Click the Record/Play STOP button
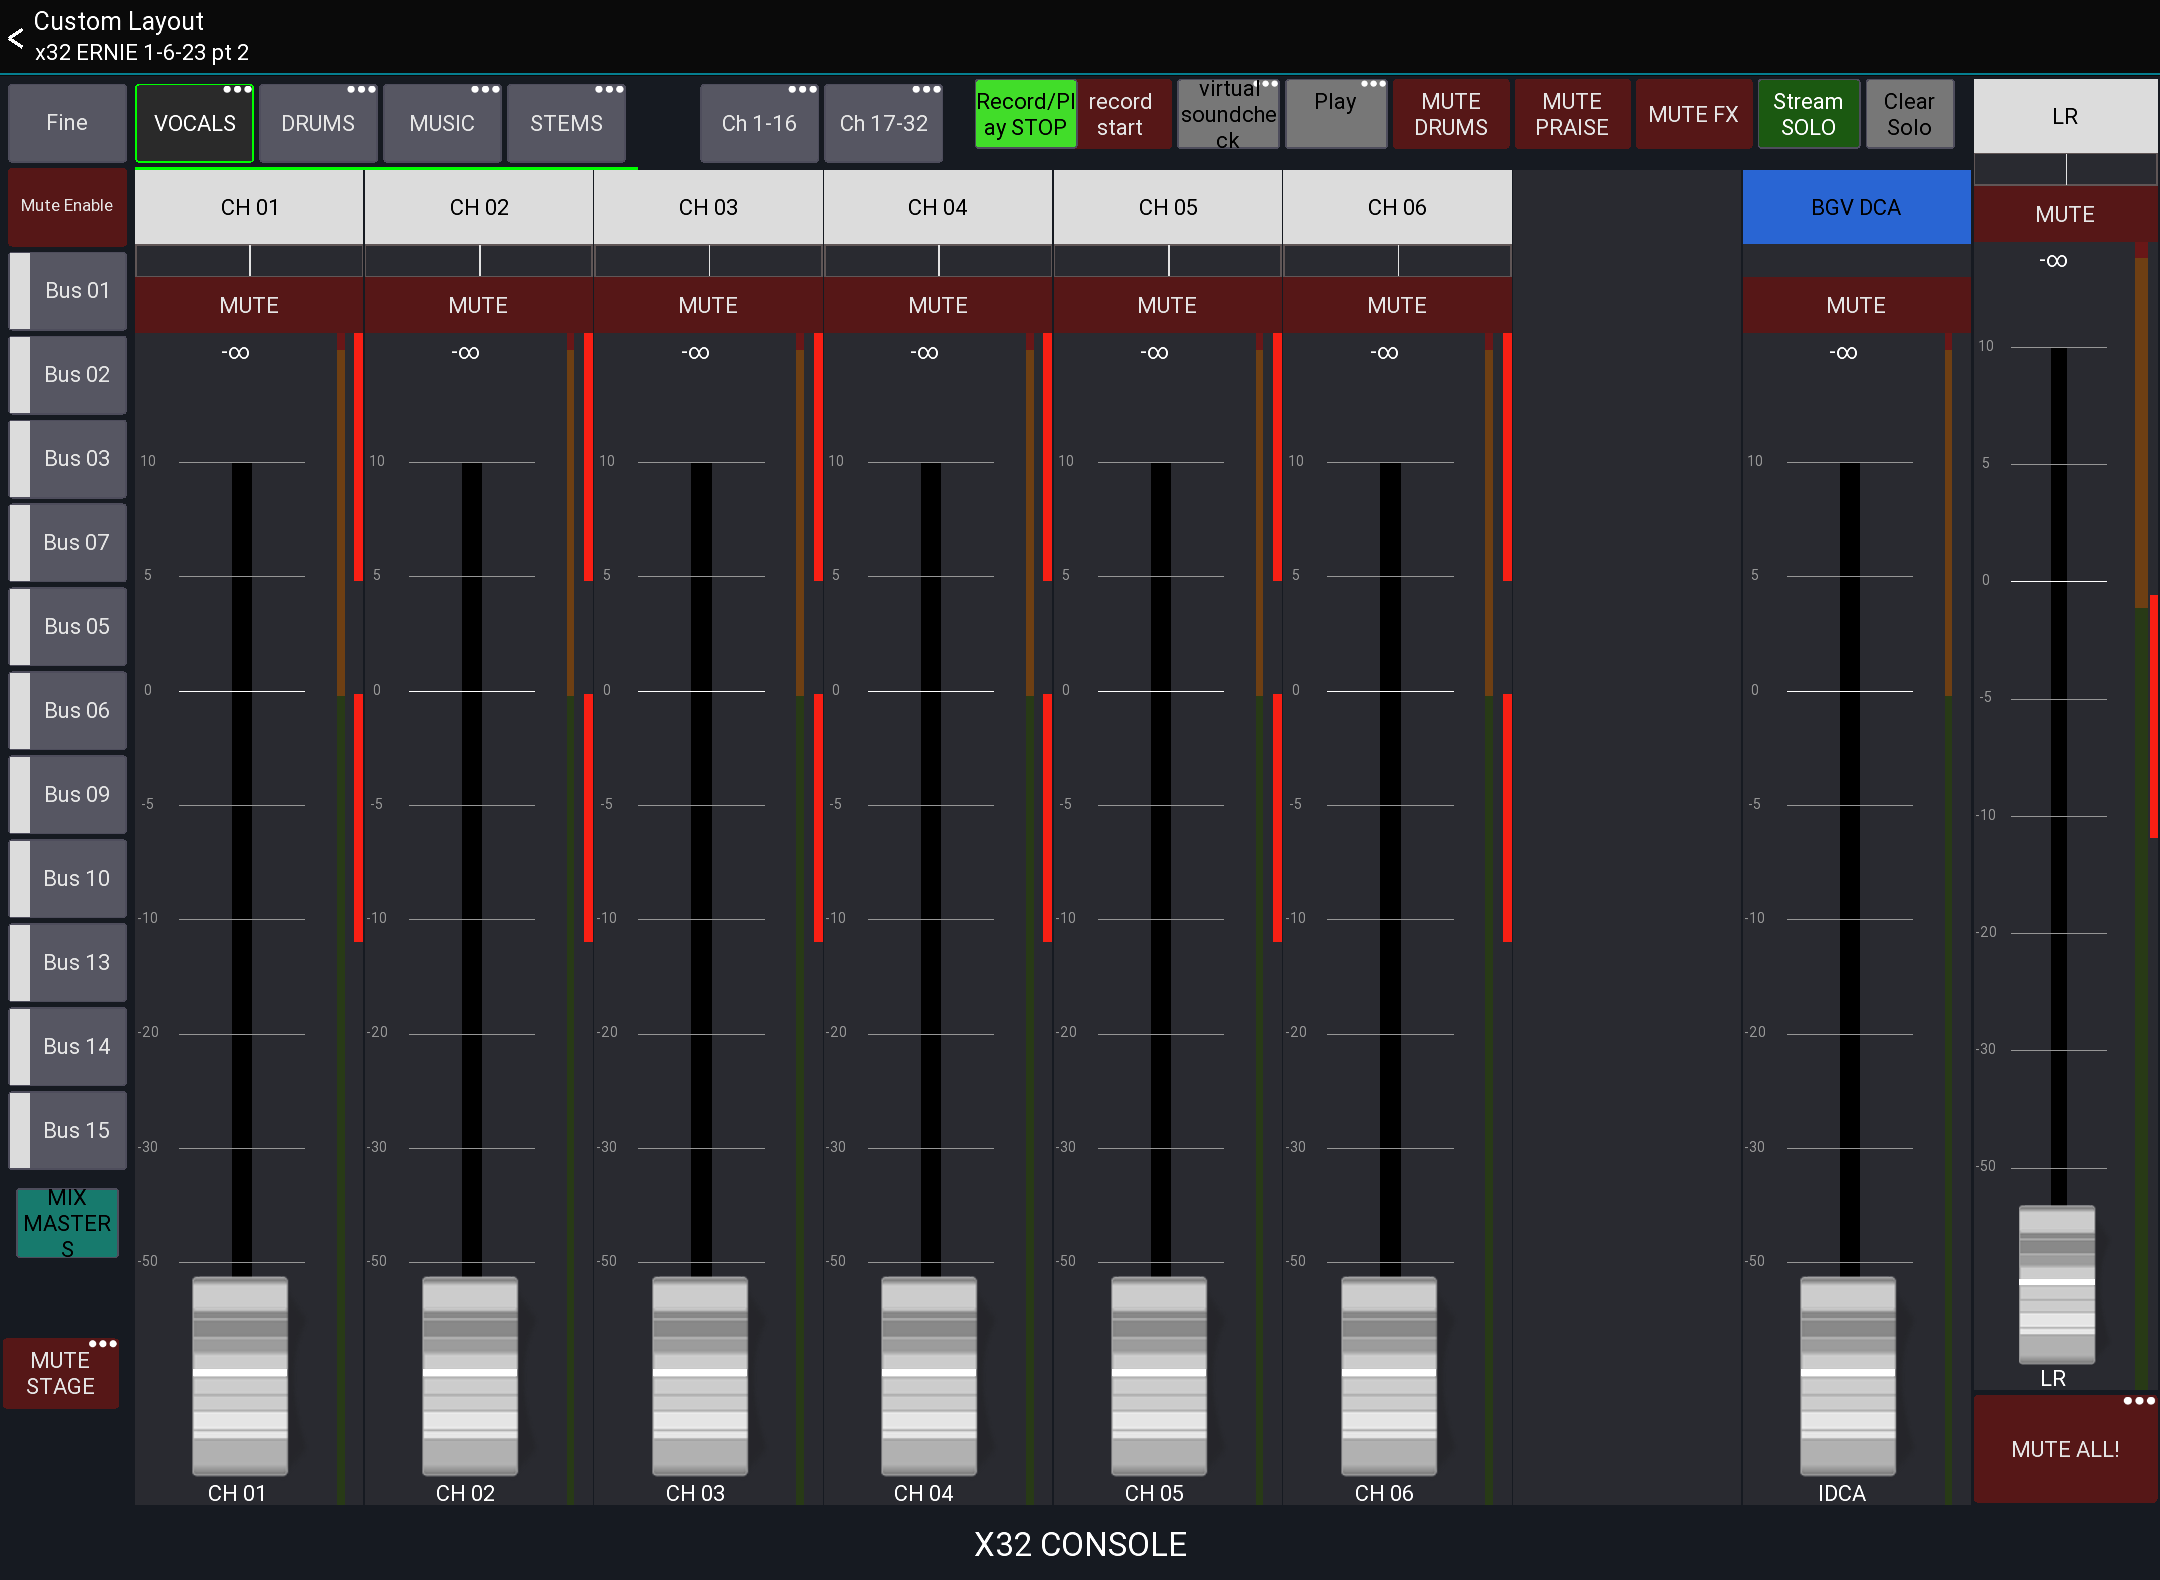This screenshot has height=1580, width=2160. point(1025,114)
